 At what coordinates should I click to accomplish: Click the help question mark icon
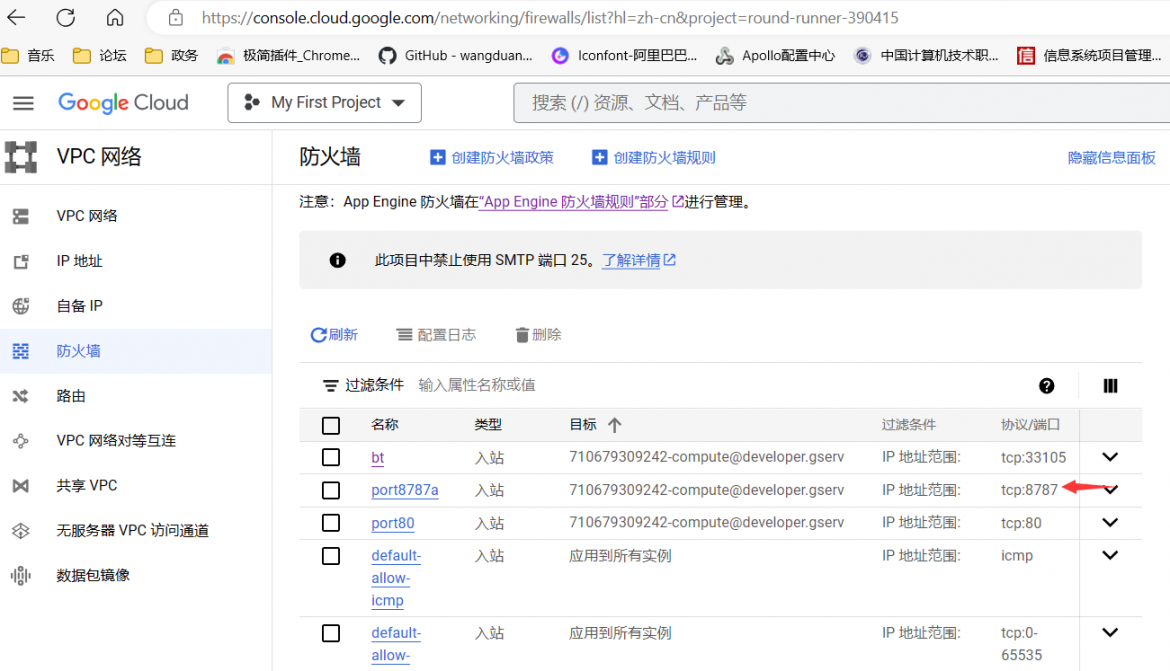(x=1046, y=385)
